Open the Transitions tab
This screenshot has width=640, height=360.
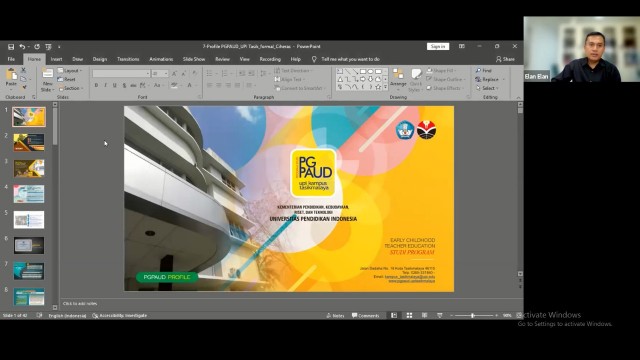[128, 59]
